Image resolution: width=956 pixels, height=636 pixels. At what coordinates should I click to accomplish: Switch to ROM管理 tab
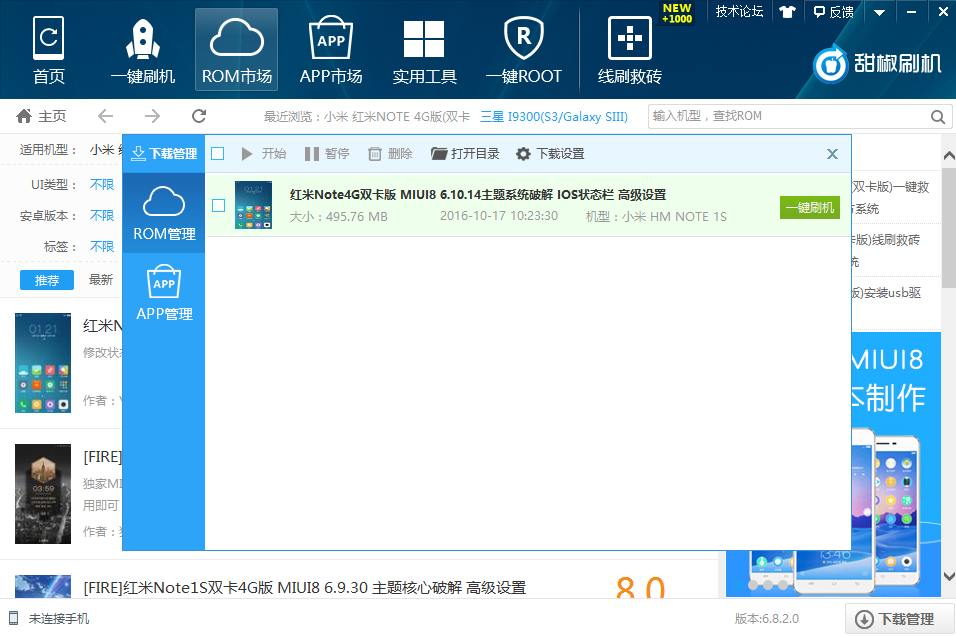(164, 213)
